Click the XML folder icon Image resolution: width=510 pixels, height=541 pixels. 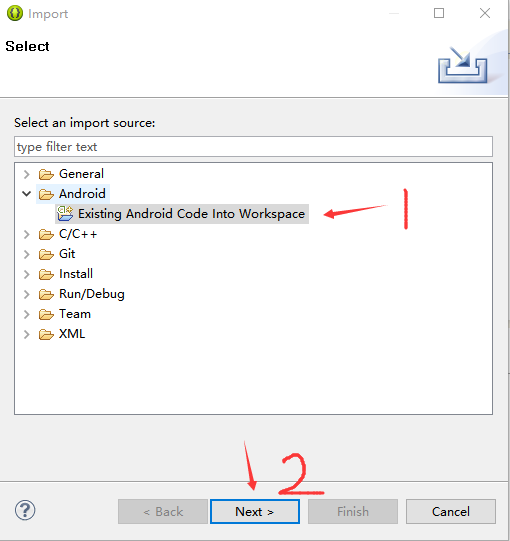[46, 334]
